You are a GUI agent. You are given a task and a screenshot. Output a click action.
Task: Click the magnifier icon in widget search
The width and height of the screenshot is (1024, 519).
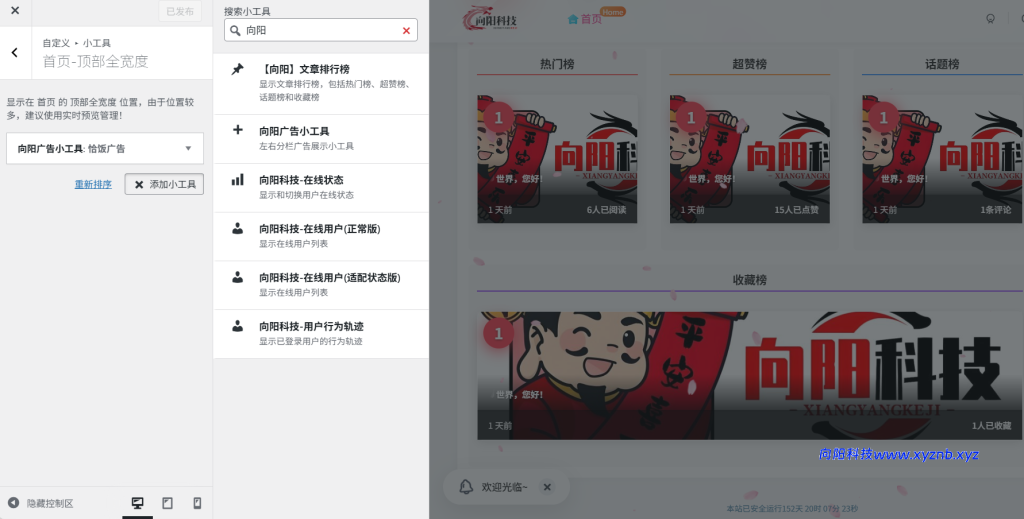tap(235, 30)
